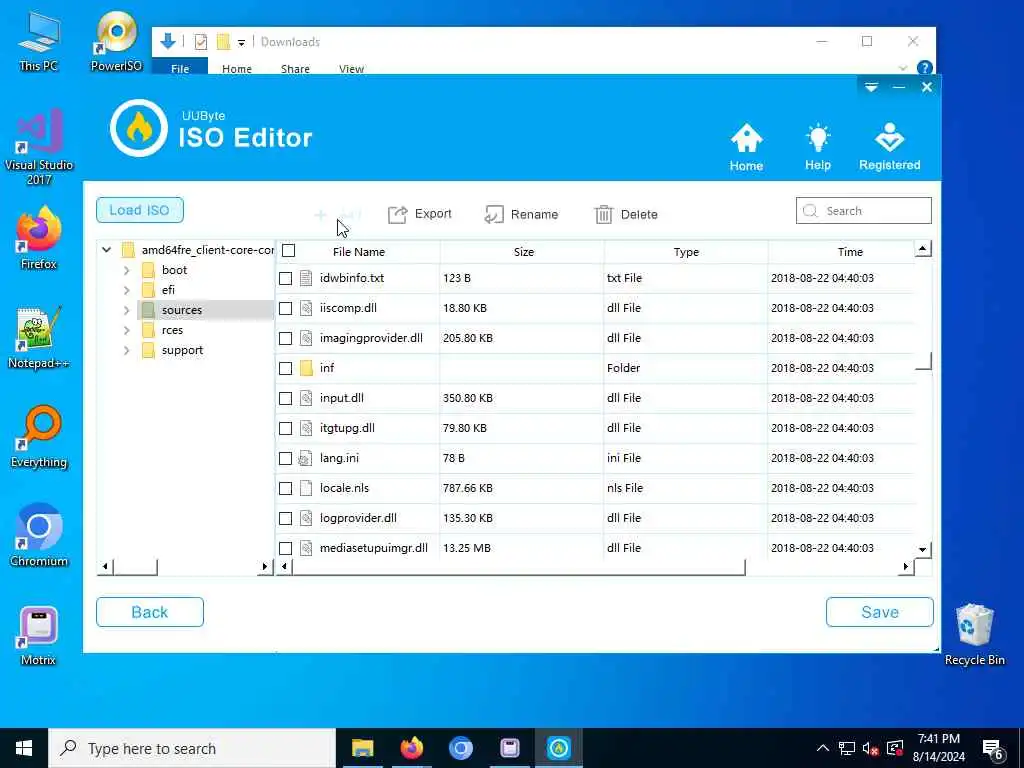
Task: Click the file Search input field
Action: (863, 211)
